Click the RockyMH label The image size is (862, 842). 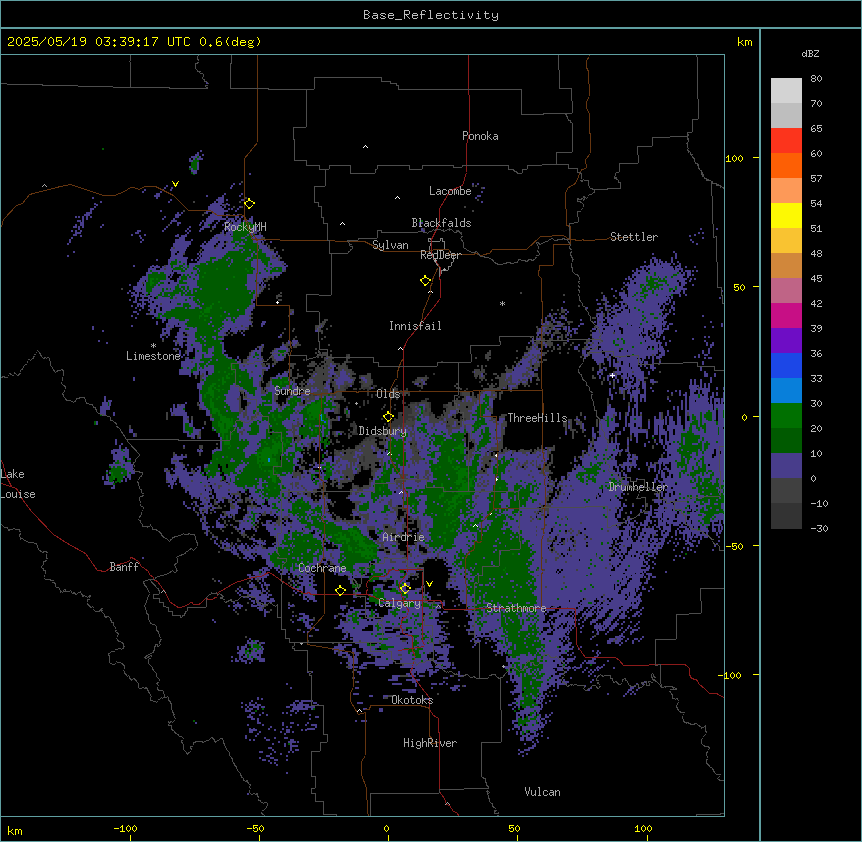pos(245,227)
